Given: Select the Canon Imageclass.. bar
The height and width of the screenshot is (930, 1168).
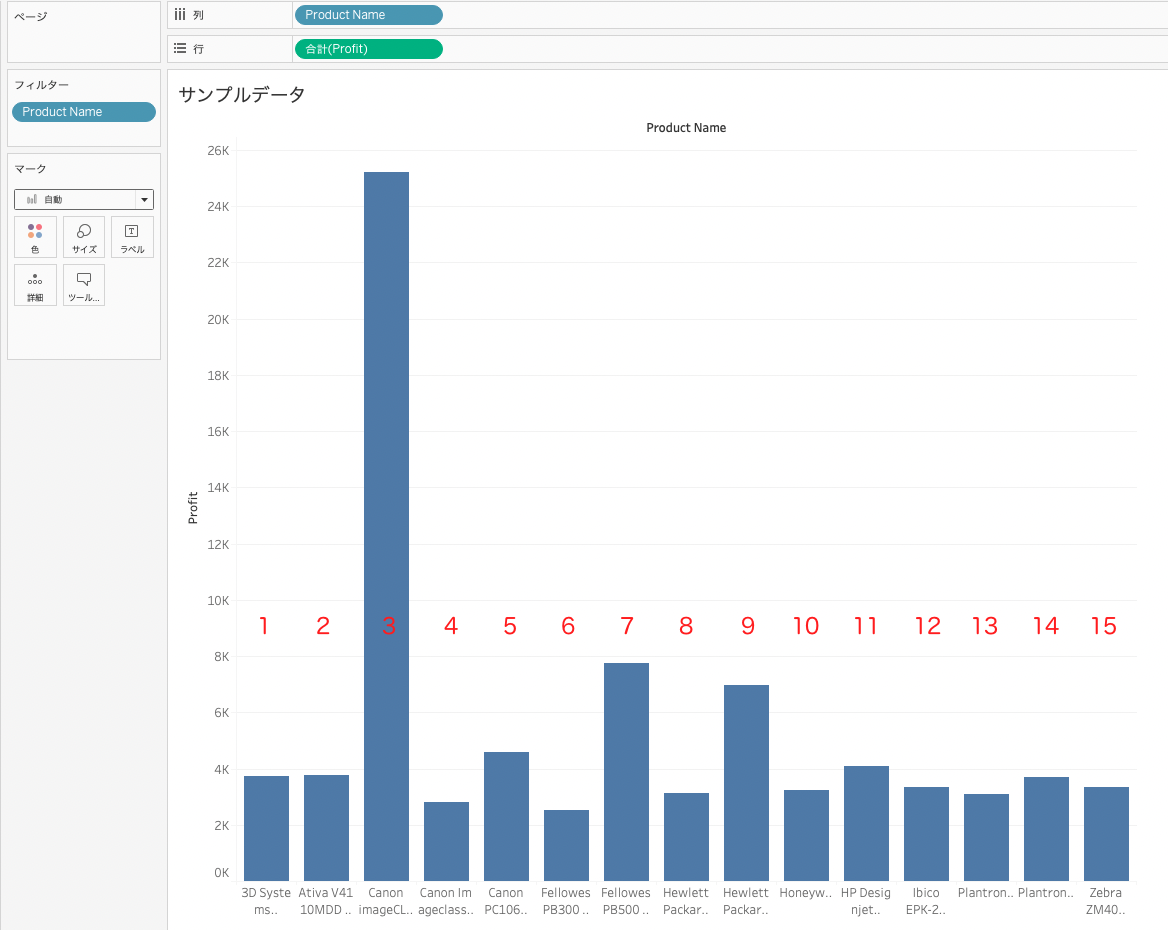Looking at the screenshot, I should click(x=446, y=841).
